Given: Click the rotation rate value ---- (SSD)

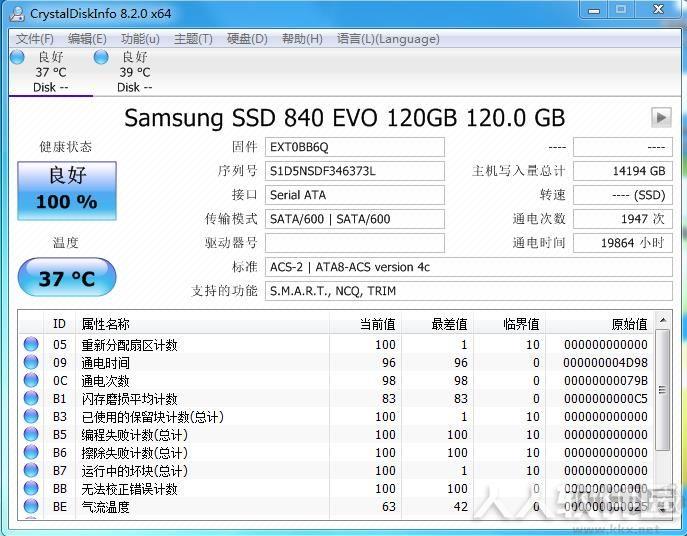Looking at the screenshot, I should click(623, 195).
